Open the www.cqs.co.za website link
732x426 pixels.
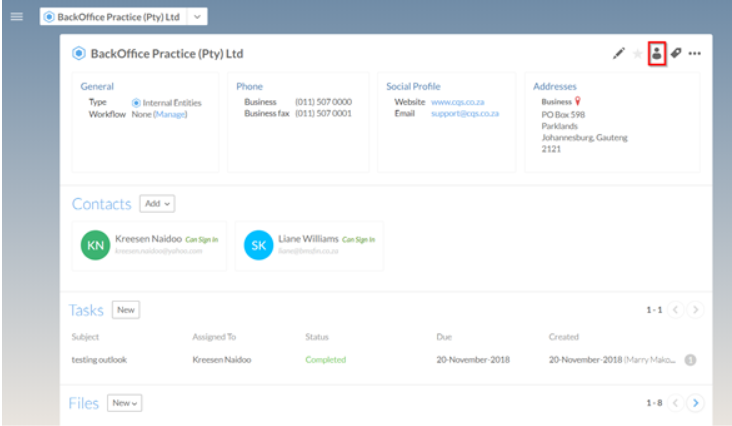point(457,102)
